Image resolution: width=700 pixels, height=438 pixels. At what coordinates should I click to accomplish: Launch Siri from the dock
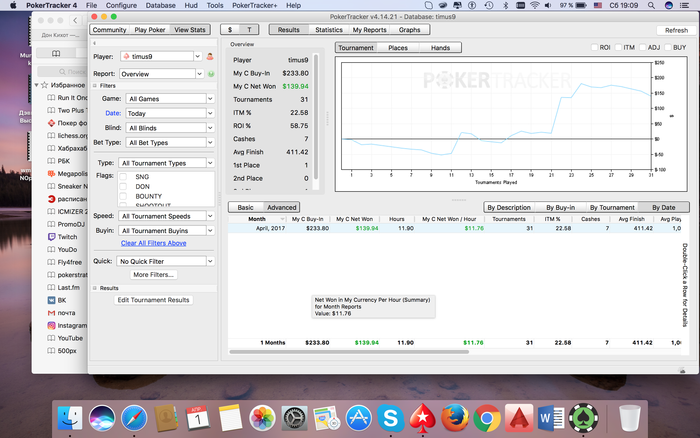click(x=102, y=418)
